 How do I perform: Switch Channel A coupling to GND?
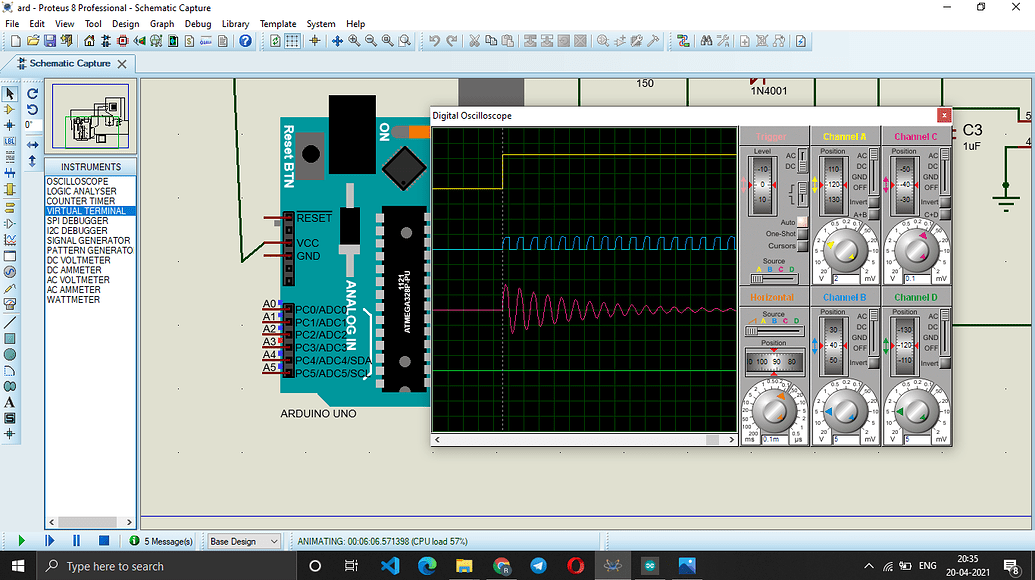coord(861,176)
